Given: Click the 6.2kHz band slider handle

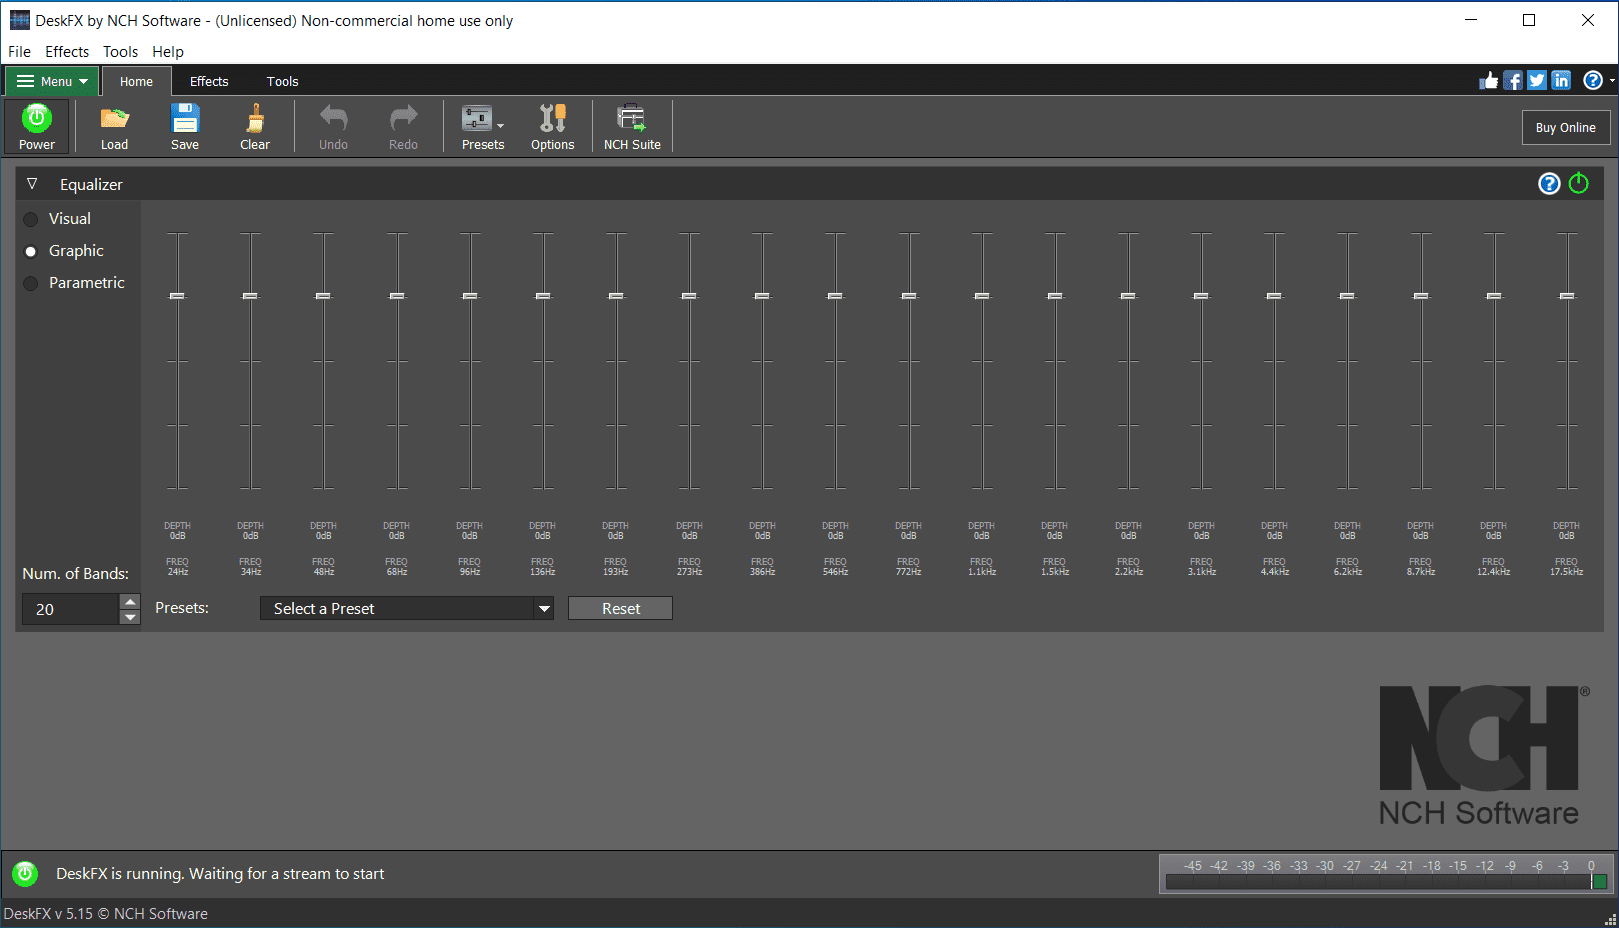Looking at the screenshot, I should [x=1347, y=296].
